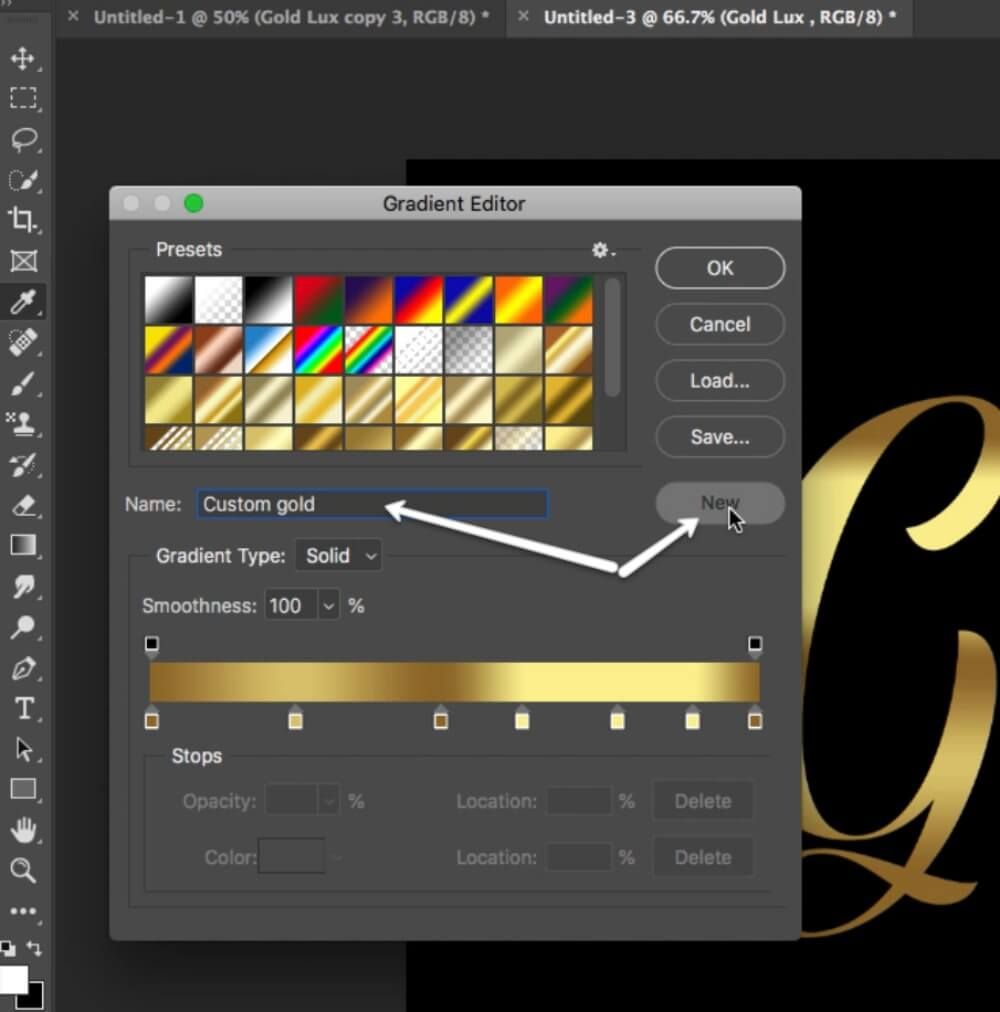Select the History Brush tool
The image size is (1000, 1012).
[x=23, y=465]
